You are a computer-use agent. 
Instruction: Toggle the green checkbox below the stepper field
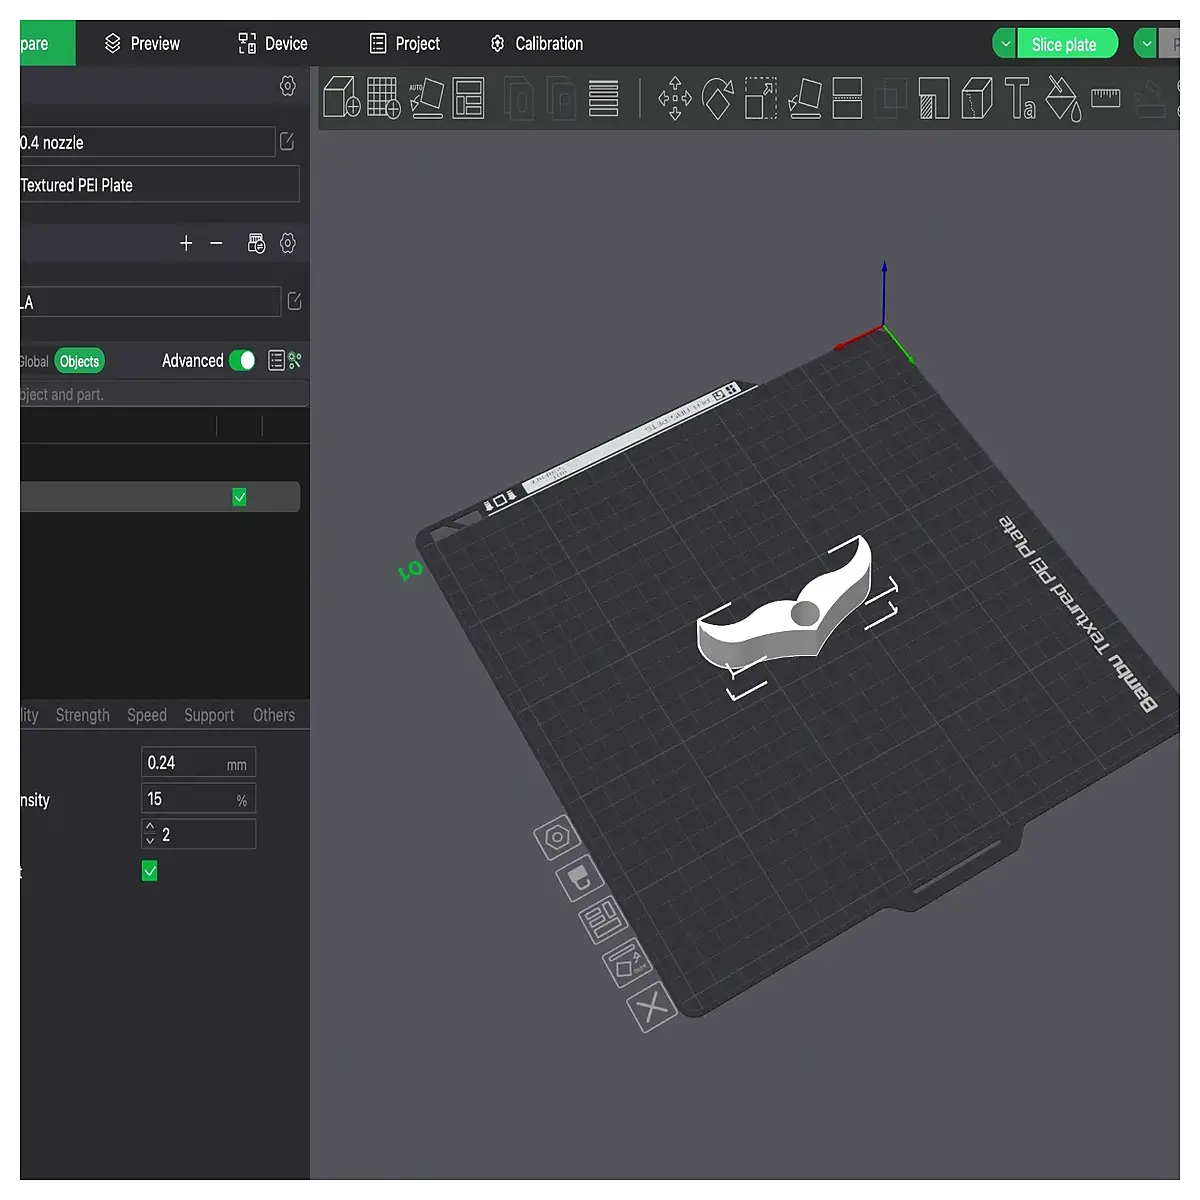[x=149, y=871]
